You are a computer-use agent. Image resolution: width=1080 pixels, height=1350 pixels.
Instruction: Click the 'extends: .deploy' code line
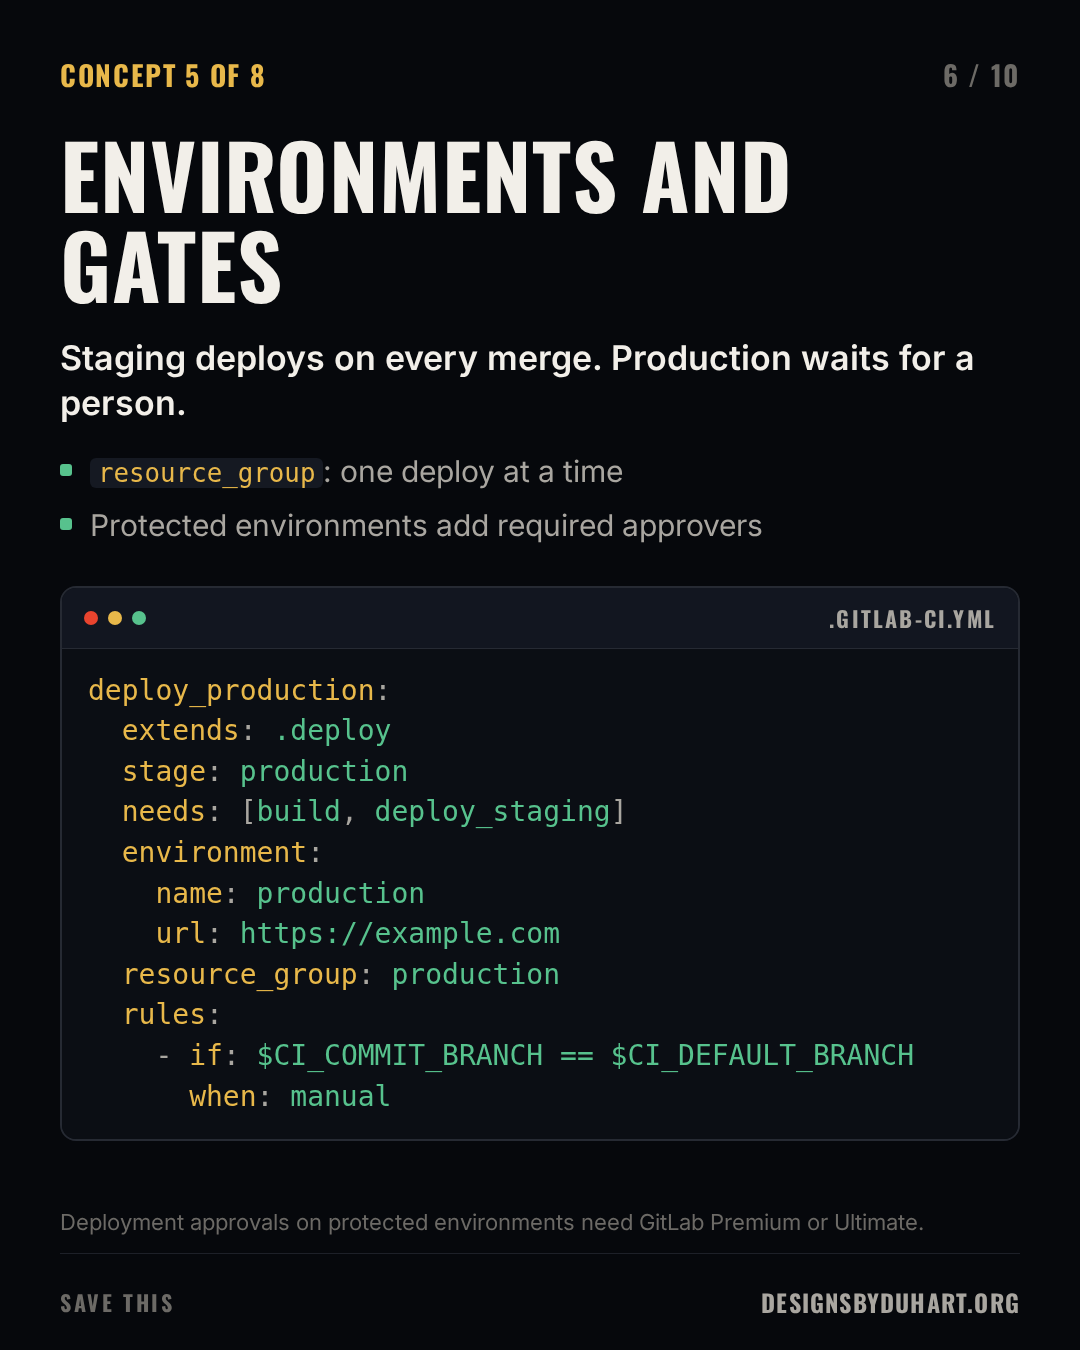(x=256, y=731)
